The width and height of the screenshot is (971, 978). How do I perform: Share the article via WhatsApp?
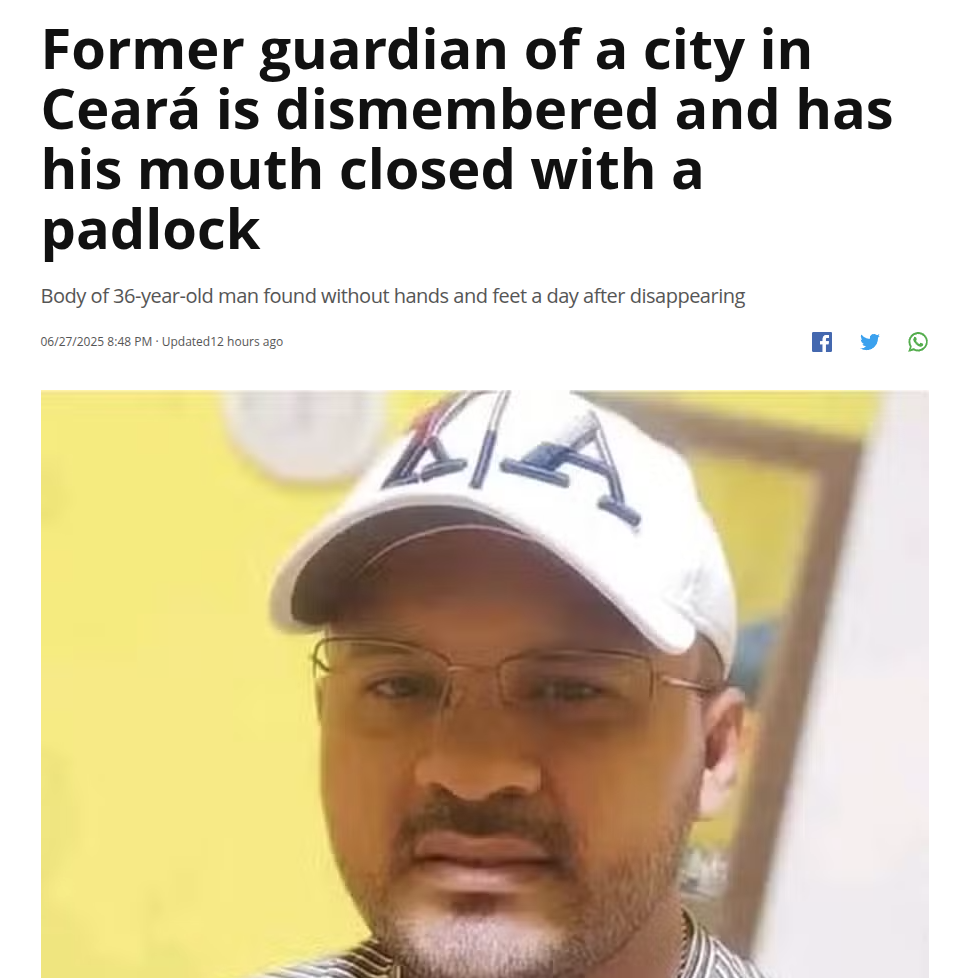[x=917, y=342]
